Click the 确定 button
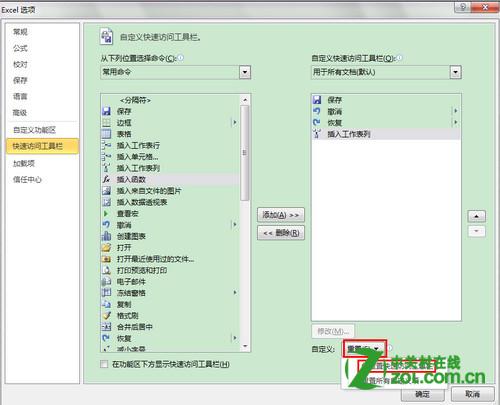The width and height of the screenshot is (500, 405). (422, 394)
